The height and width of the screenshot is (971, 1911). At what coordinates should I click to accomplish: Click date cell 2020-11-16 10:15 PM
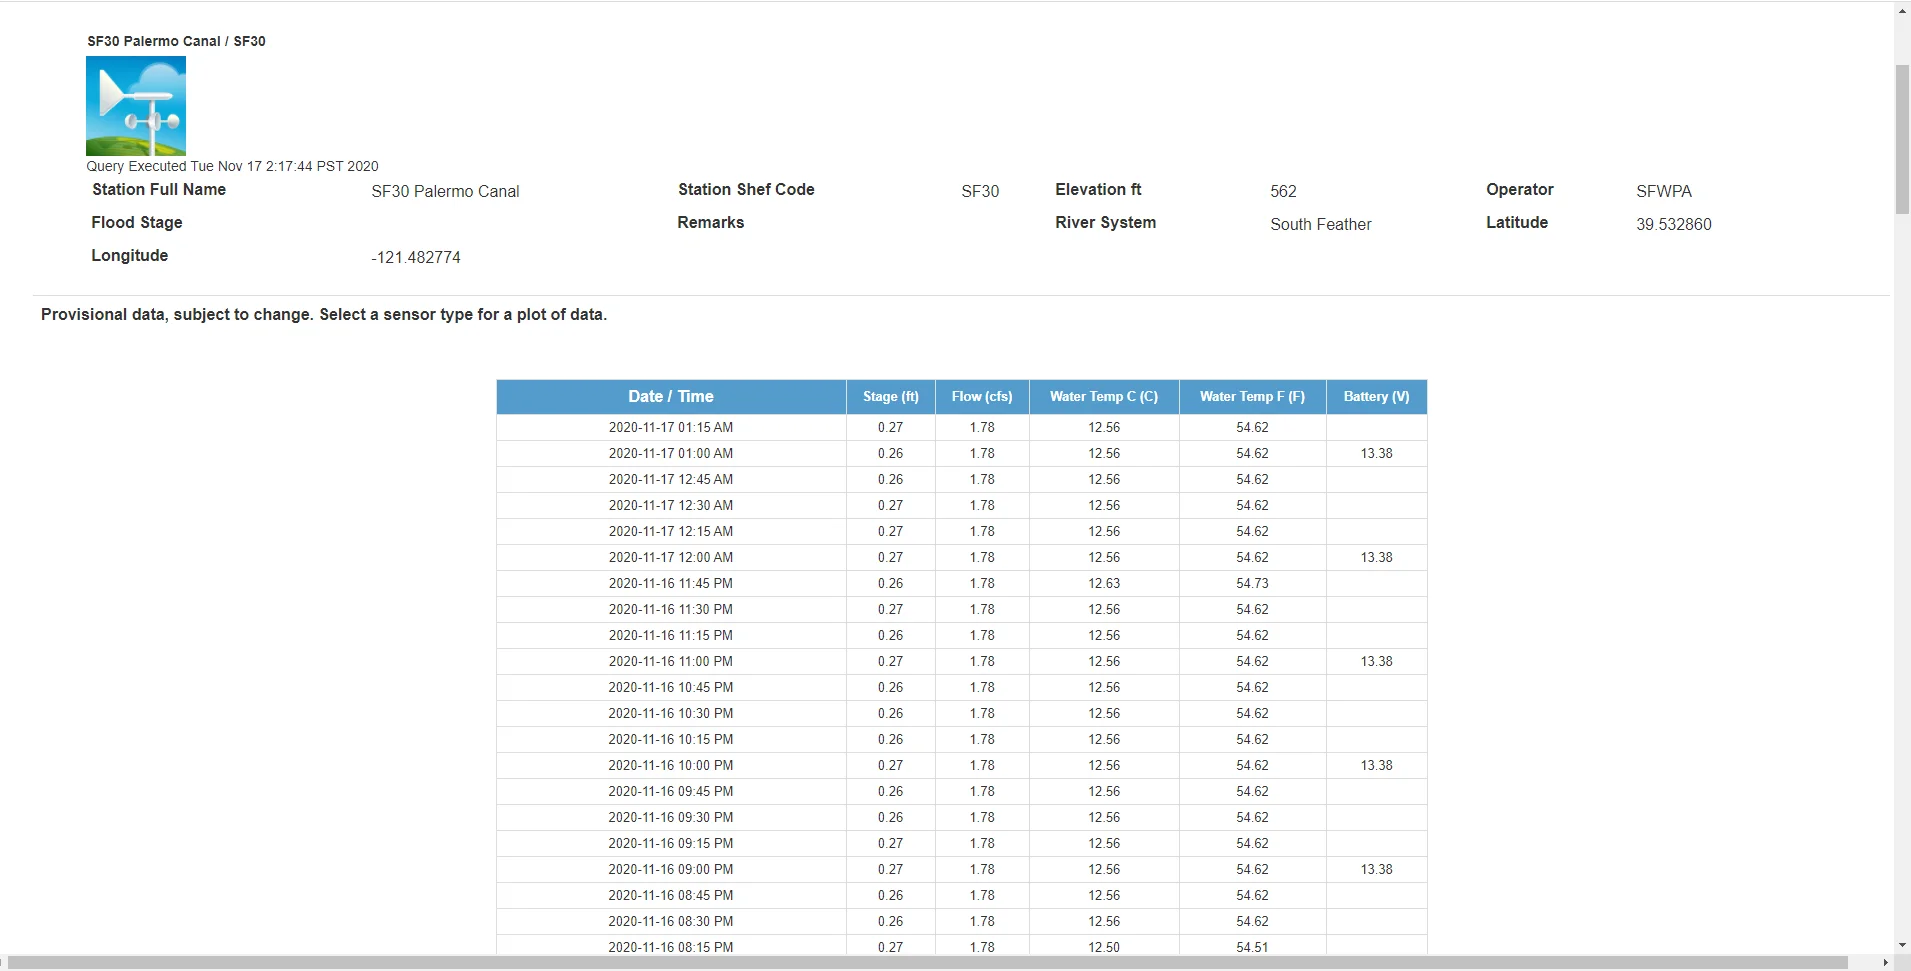[x=671, y=739]
